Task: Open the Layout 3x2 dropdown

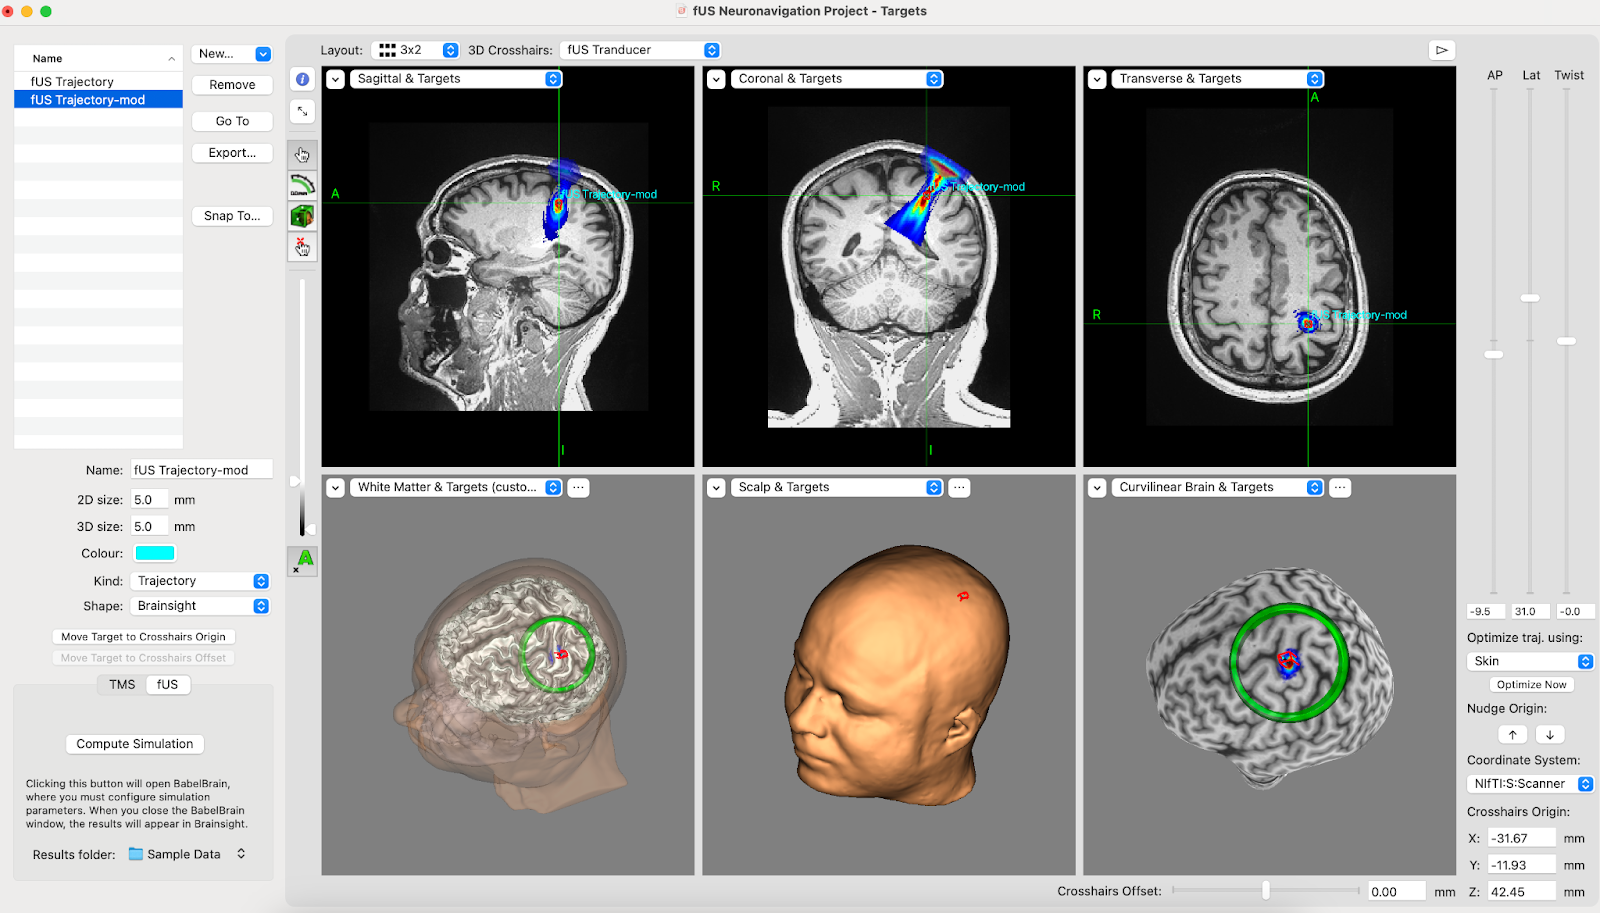Action: (x=416, y=49)
